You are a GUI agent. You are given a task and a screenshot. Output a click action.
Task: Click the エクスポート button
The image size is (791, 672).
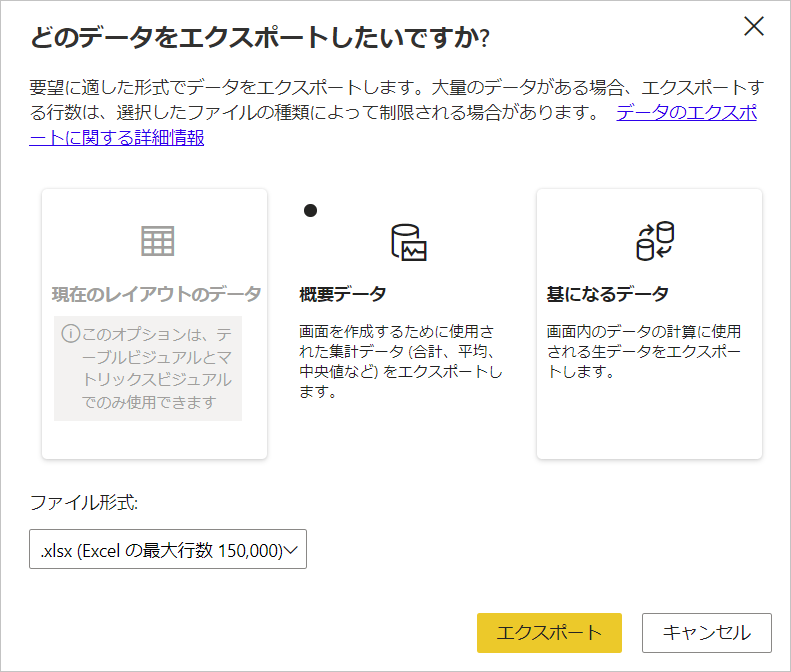[549, 632]
